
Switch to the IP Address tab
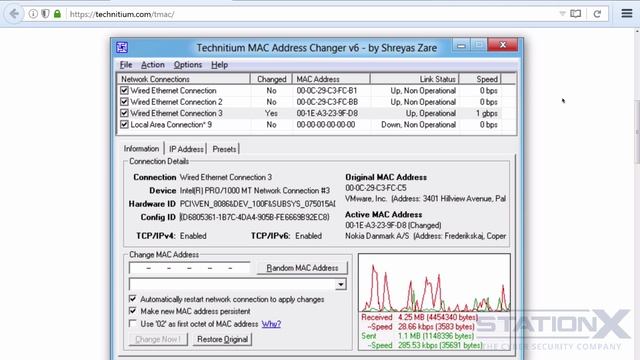coord(186,149)
